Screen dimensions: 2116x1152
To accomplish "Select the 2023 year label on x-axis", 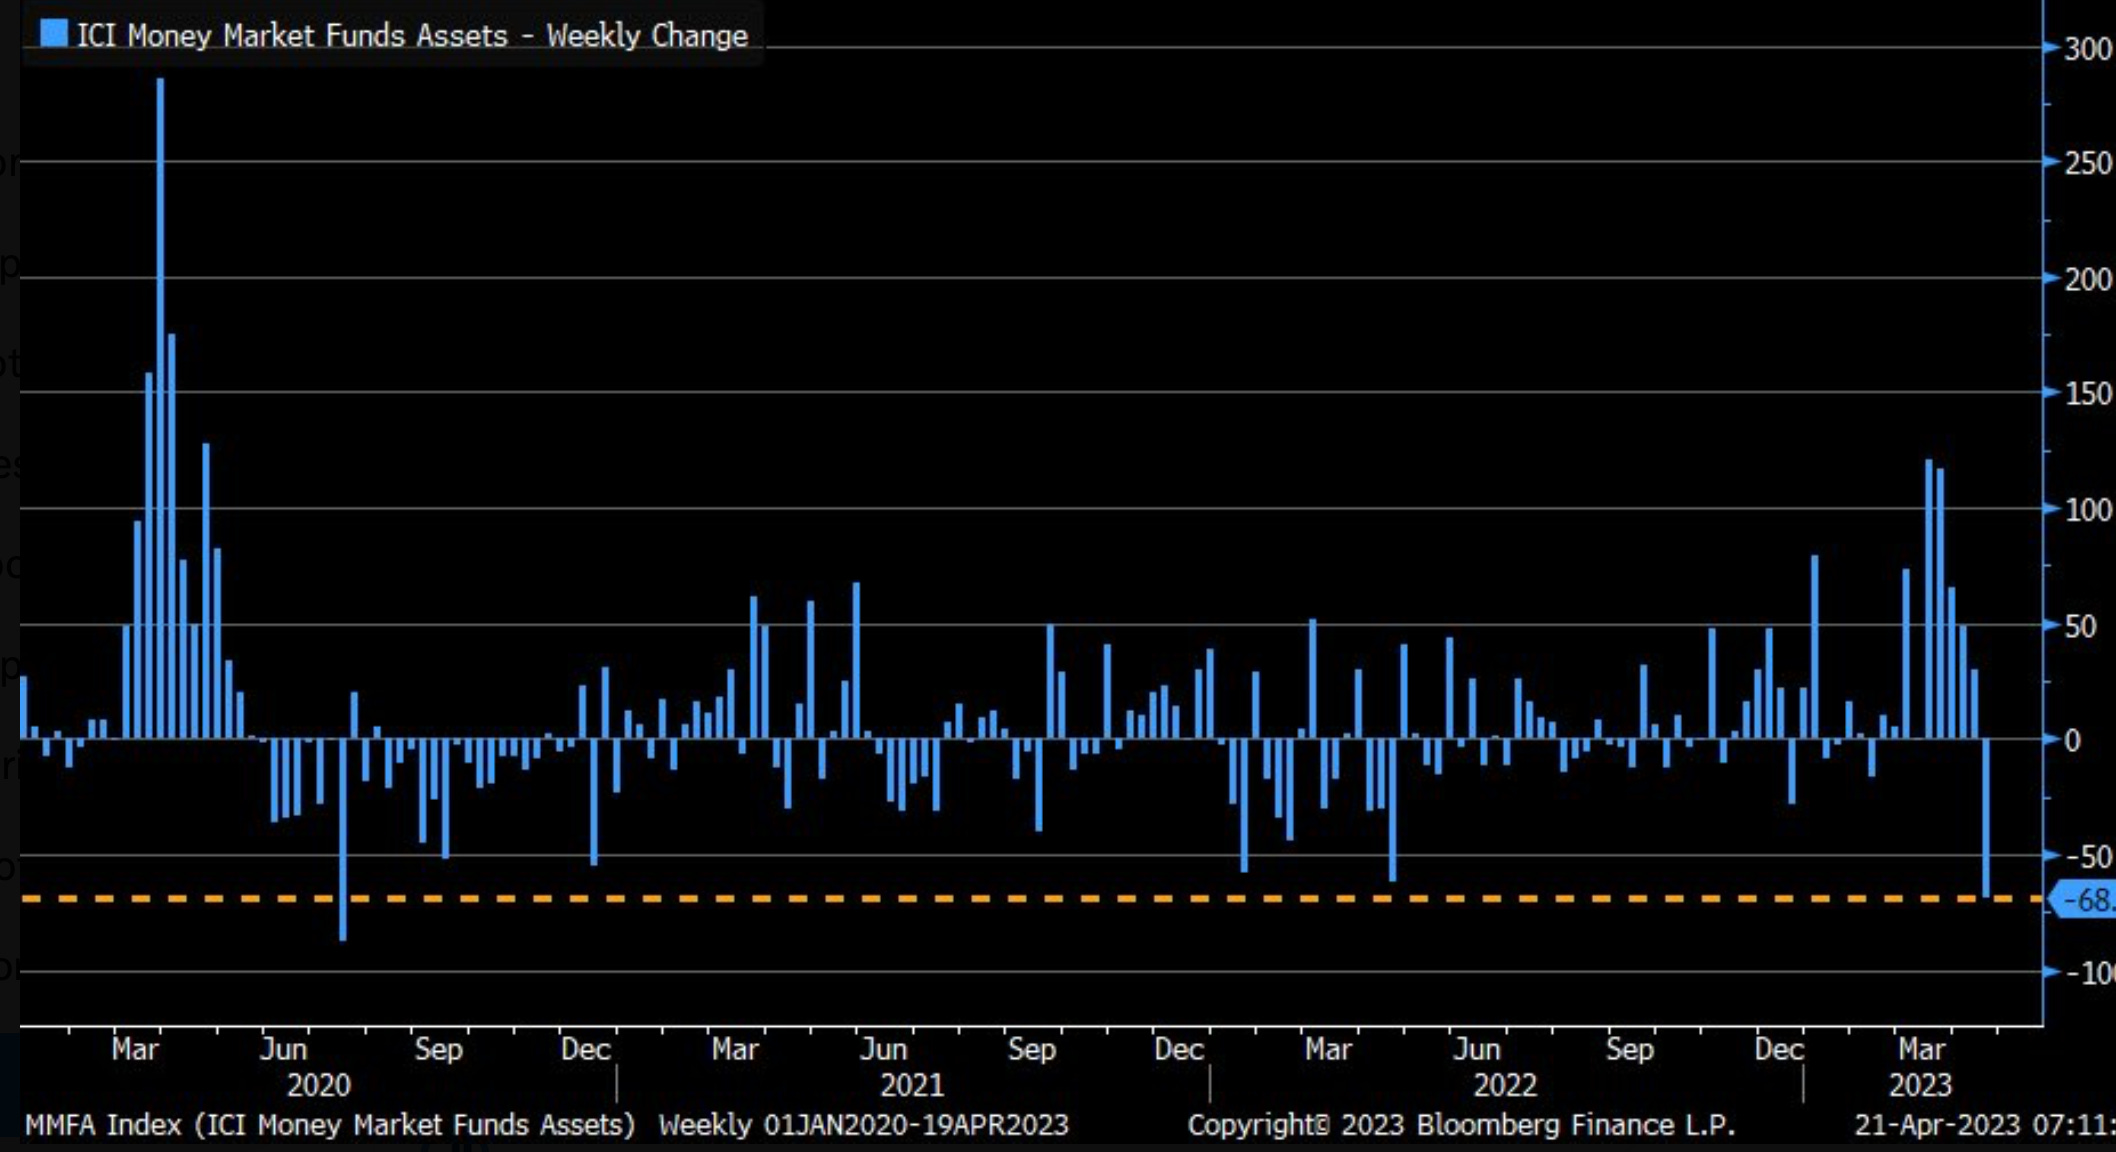I will tap(1919, 1085).
